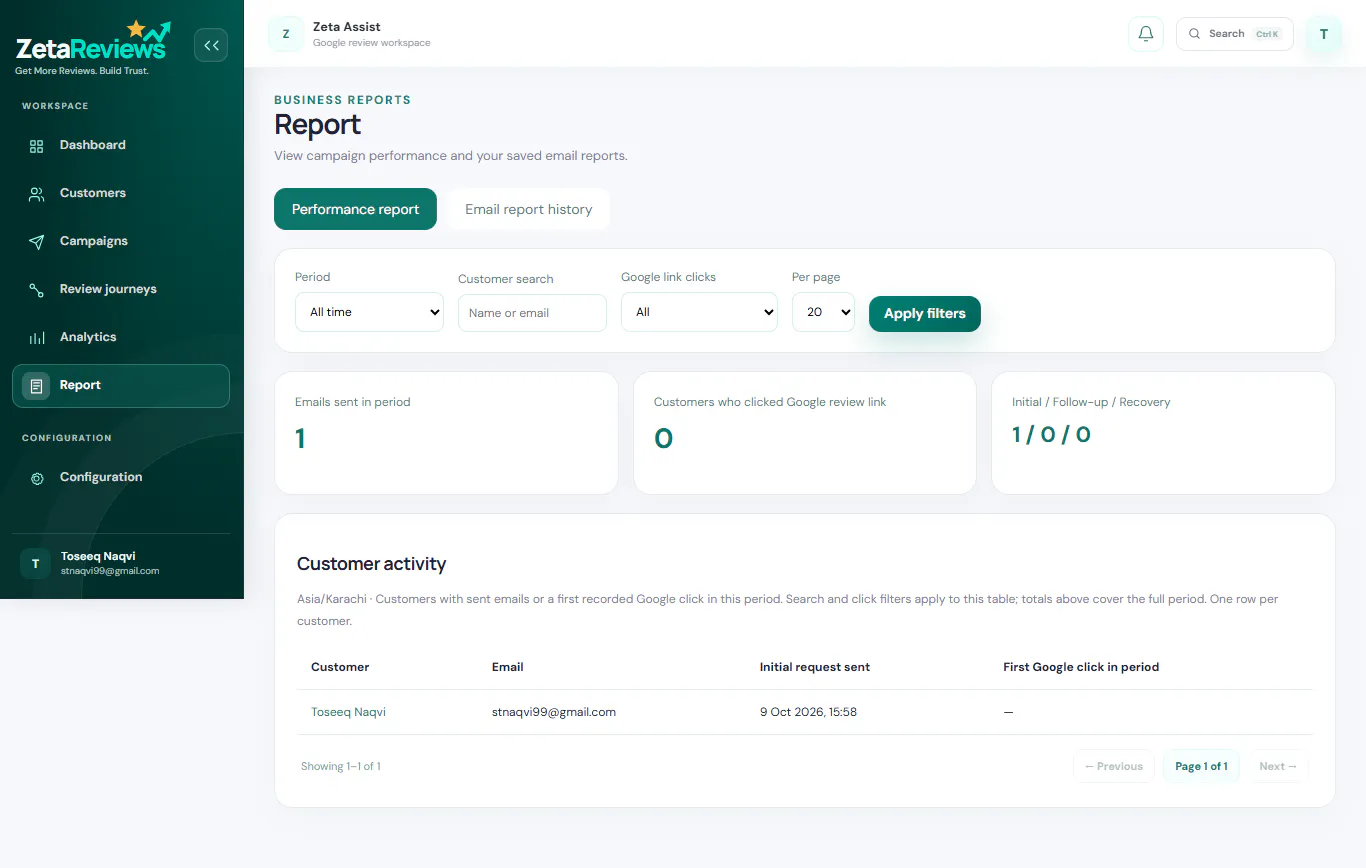Go to Customers in the sidebar
Viewport: 1366px width, 868px height.
(121, 193)
